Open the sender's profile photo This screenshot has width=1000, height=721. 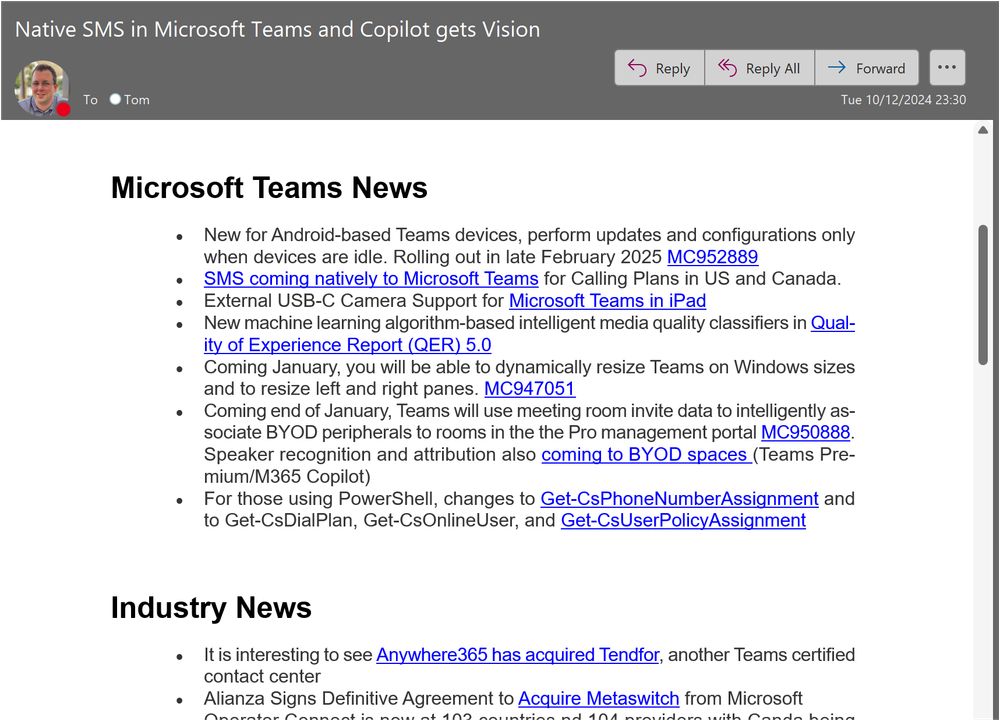[x=42, y=88]
